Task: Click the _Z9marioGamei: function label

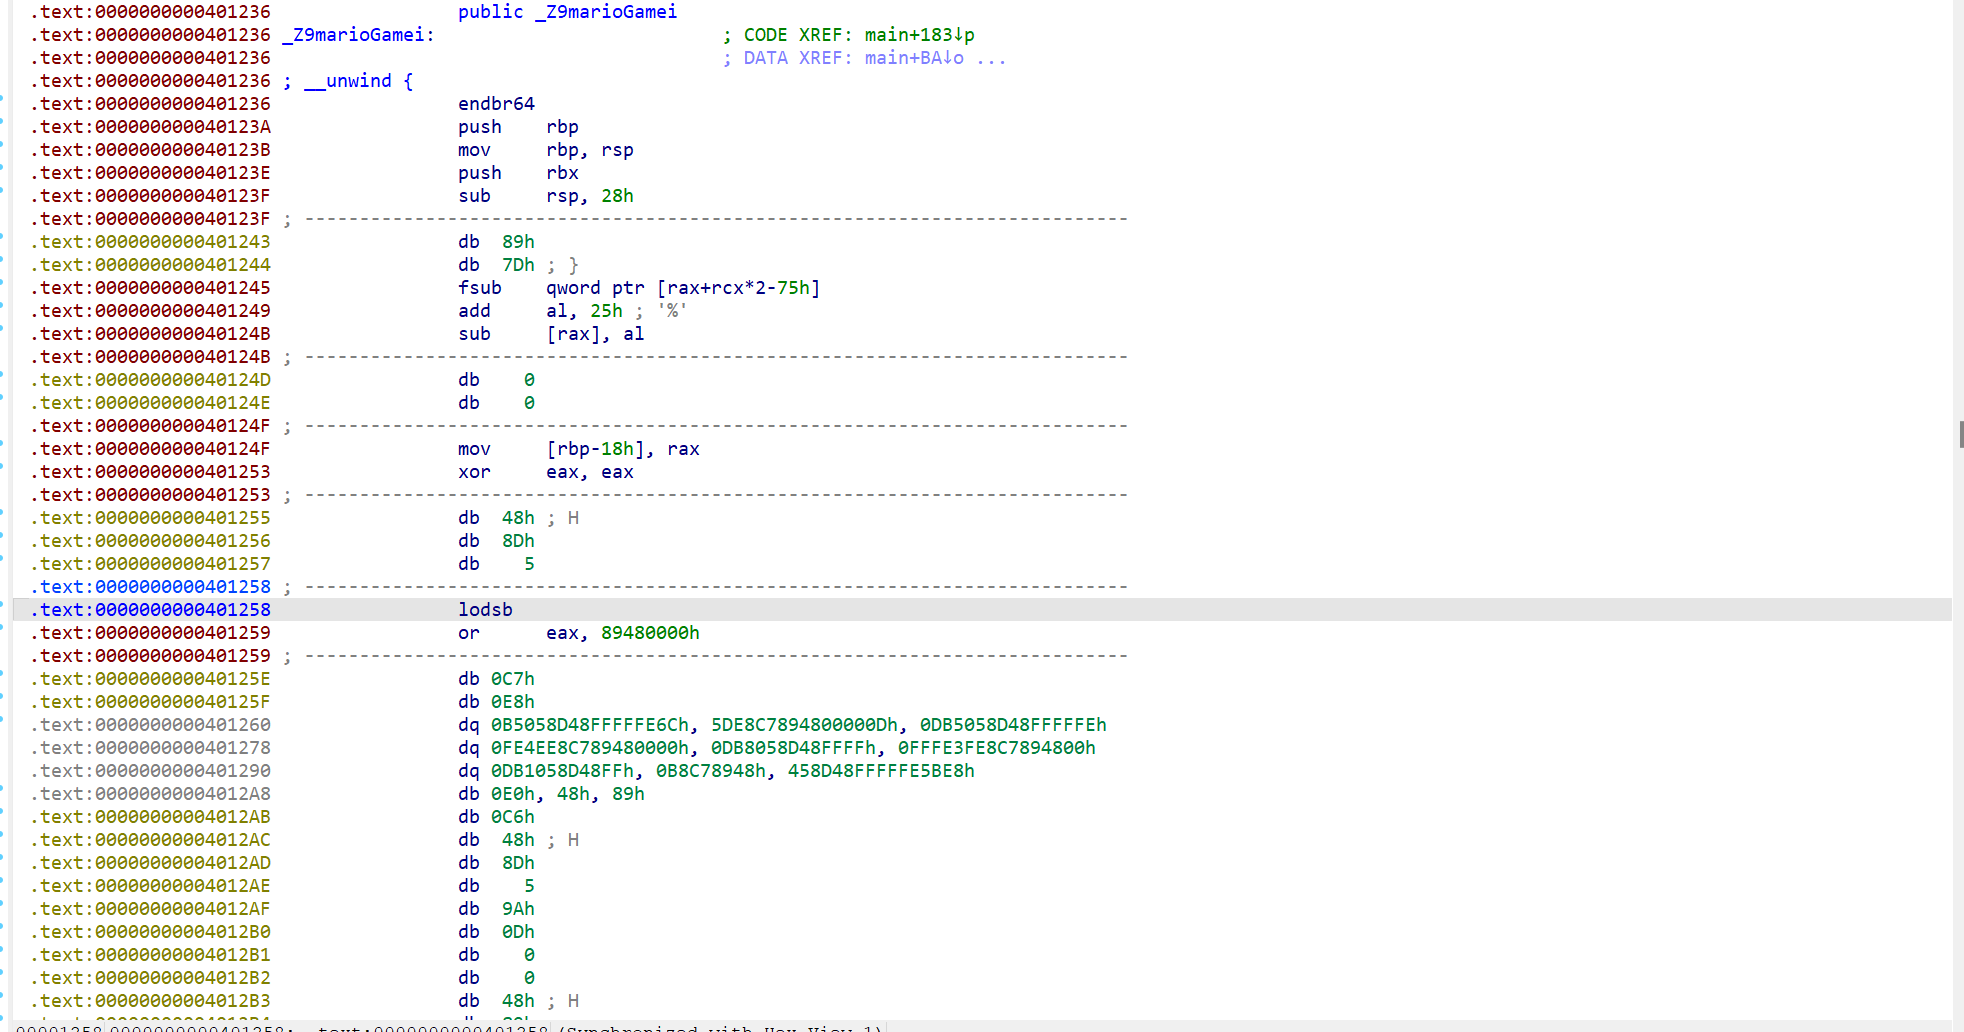Action: 358,35
